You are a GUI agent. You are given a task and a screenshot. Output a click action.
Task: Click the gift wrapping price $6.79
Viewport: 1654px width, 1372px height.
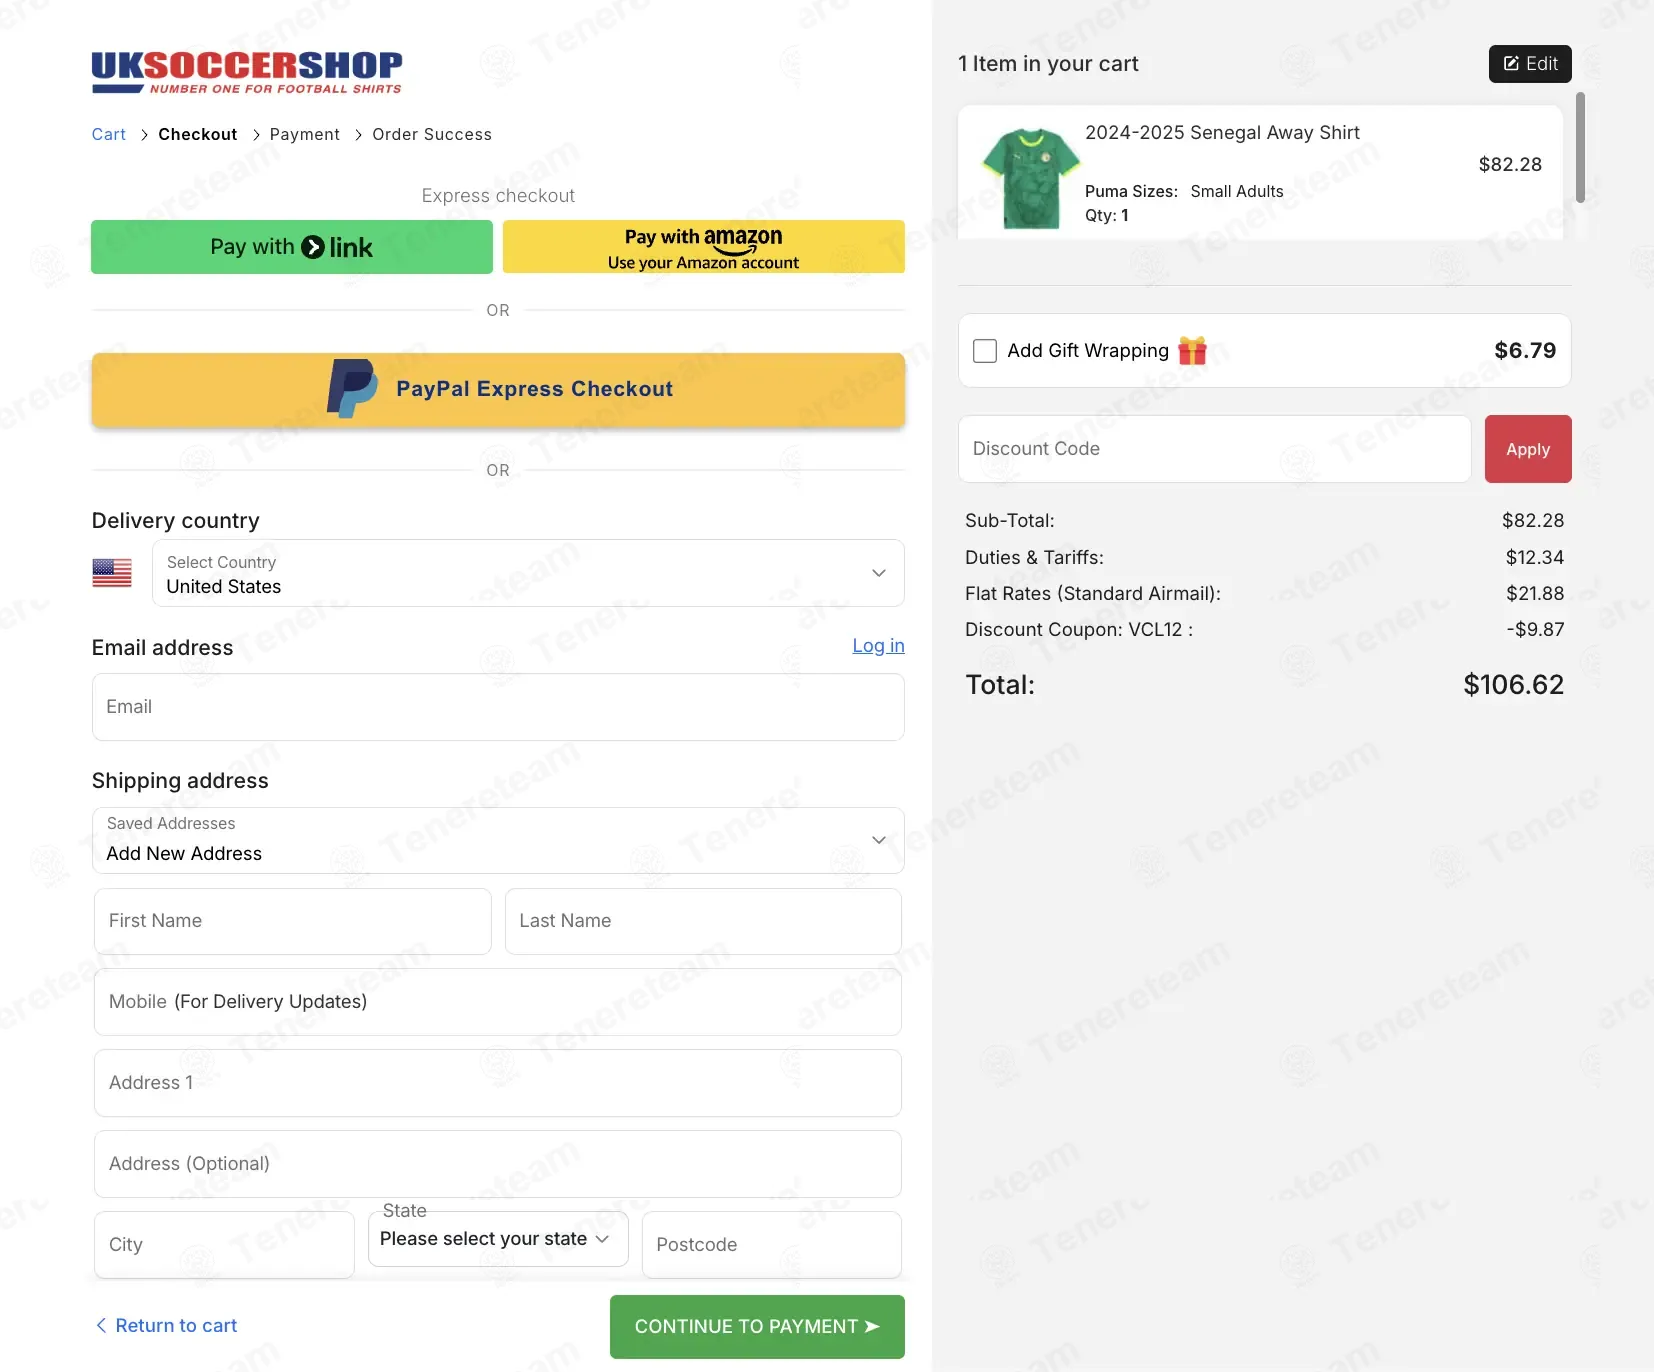[x=1525, y=351]
